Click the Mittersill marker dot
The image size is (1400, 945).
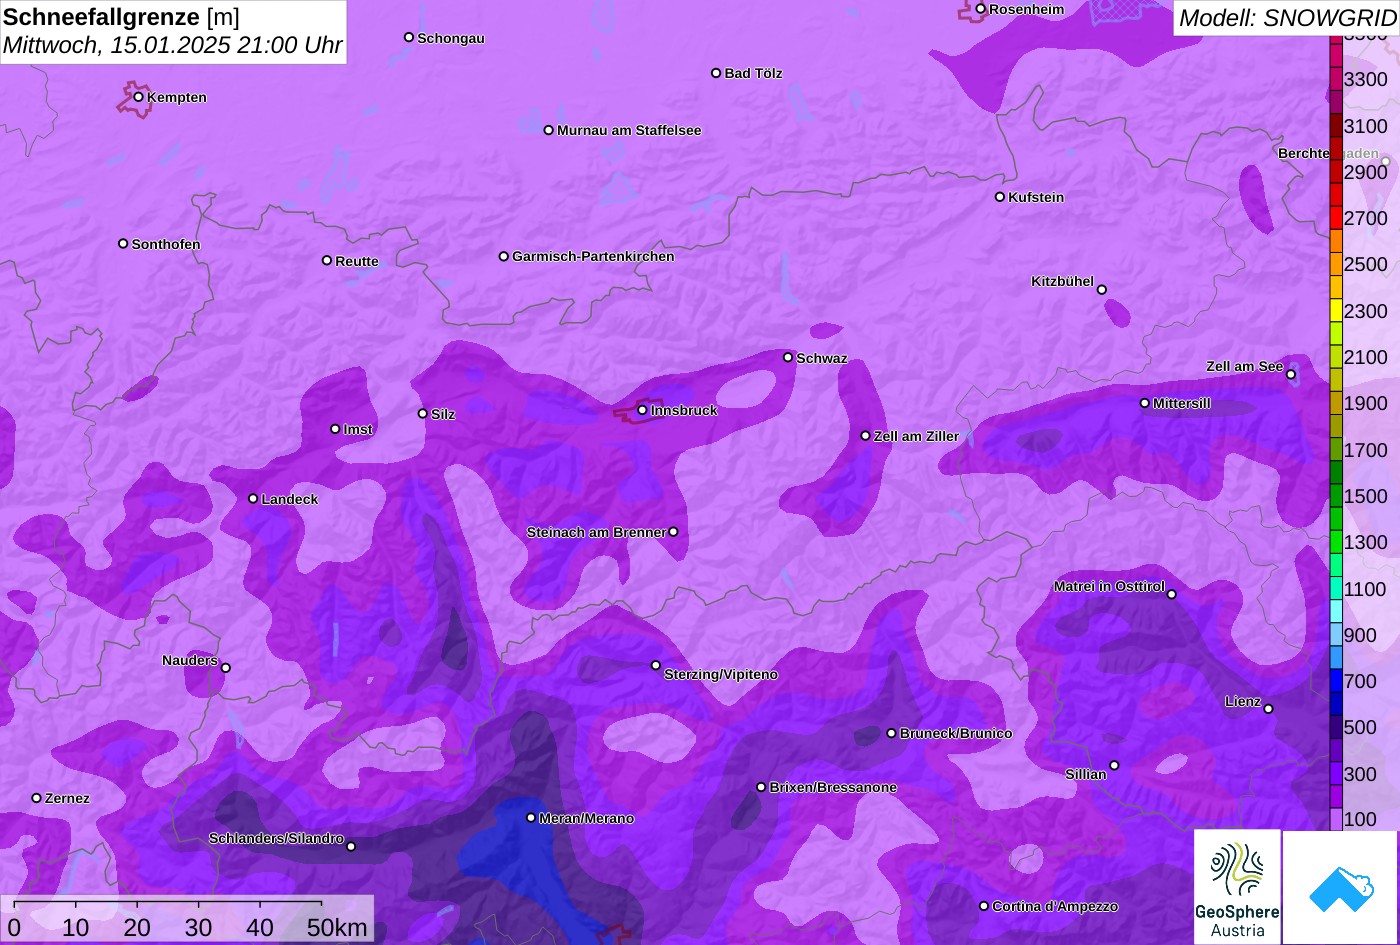click(1145, 403)
